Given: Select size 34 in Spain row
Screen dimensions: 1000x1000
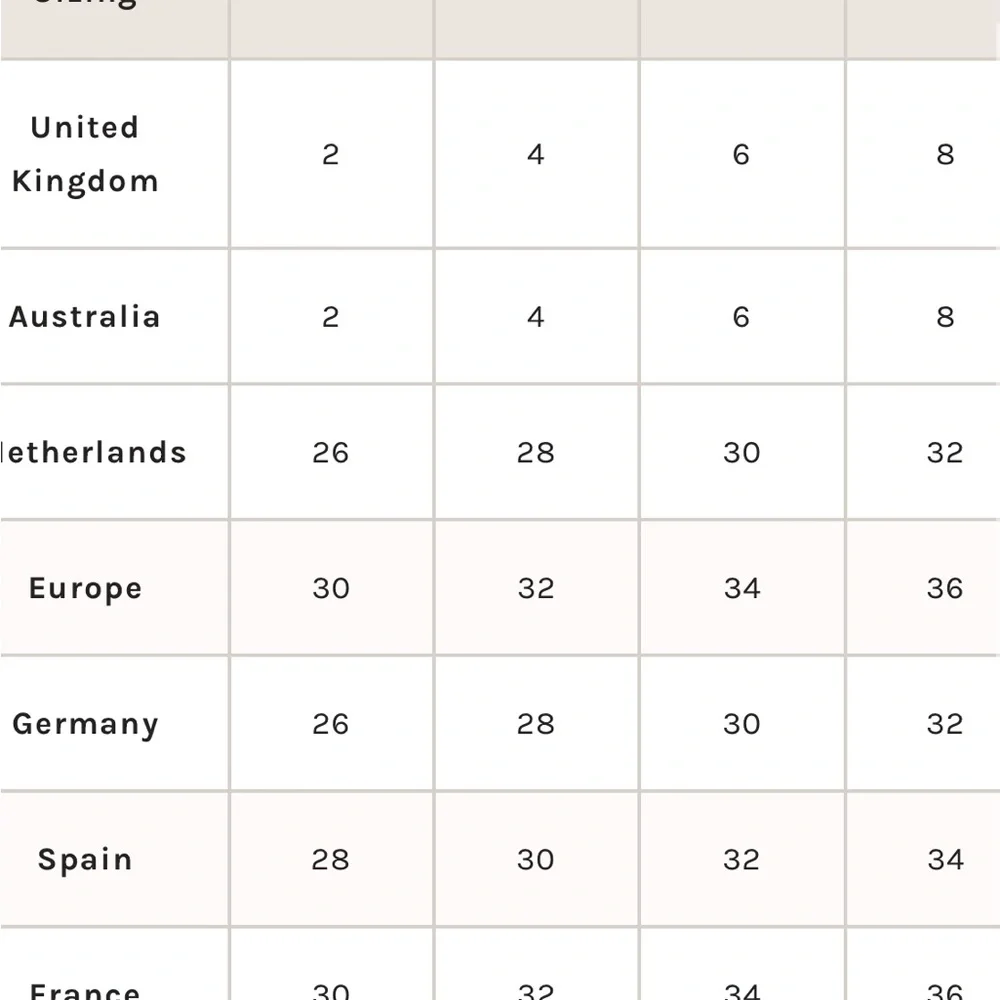Looking at the screenshot, I should [945, 860].
